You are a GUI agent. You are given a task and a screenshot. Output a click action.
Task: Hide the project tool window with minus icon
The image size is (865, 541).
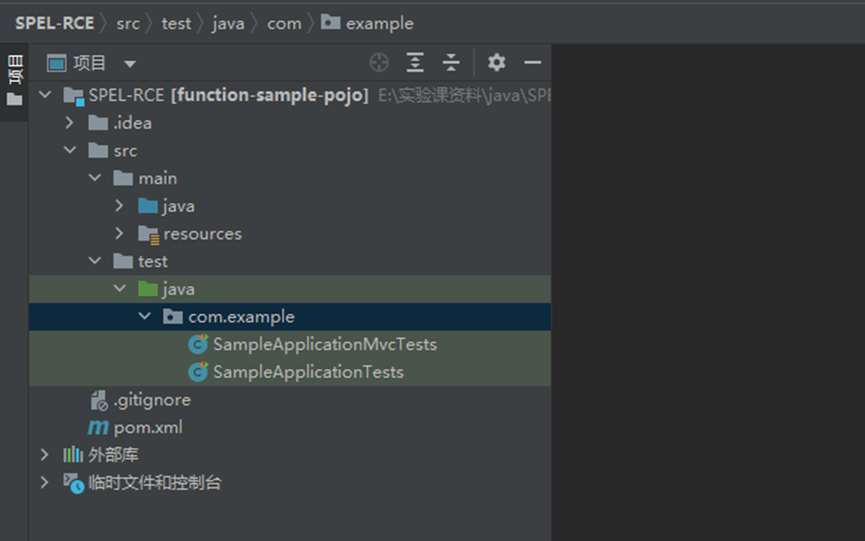click(x=533, y=63)
